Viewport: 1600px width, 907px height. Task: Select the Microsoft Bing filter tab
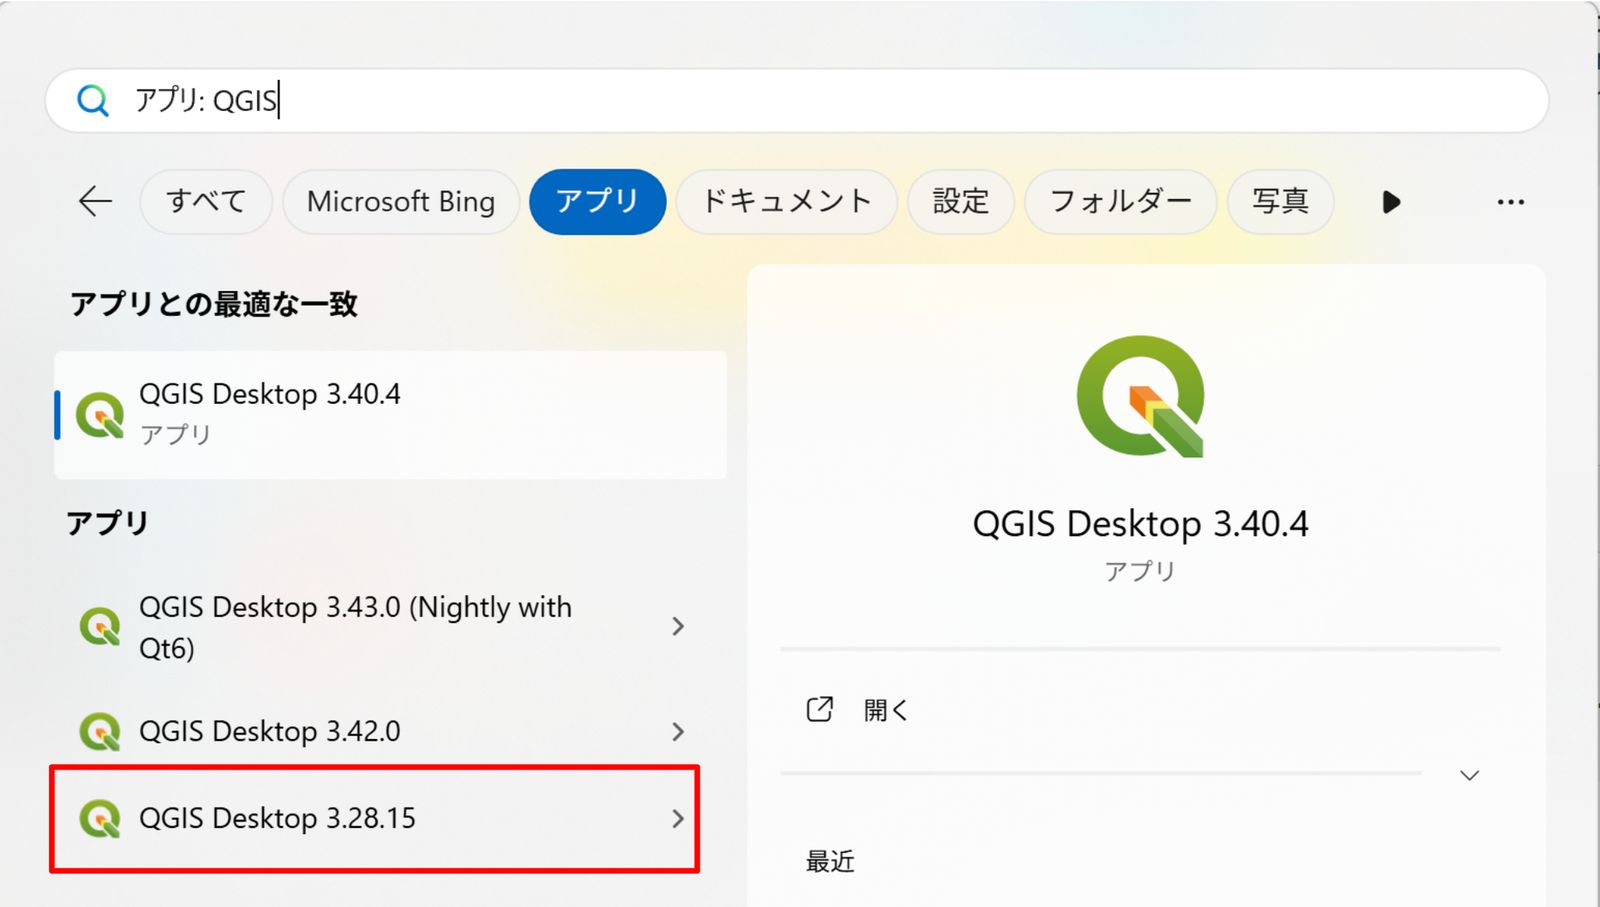tap(401, 201)
